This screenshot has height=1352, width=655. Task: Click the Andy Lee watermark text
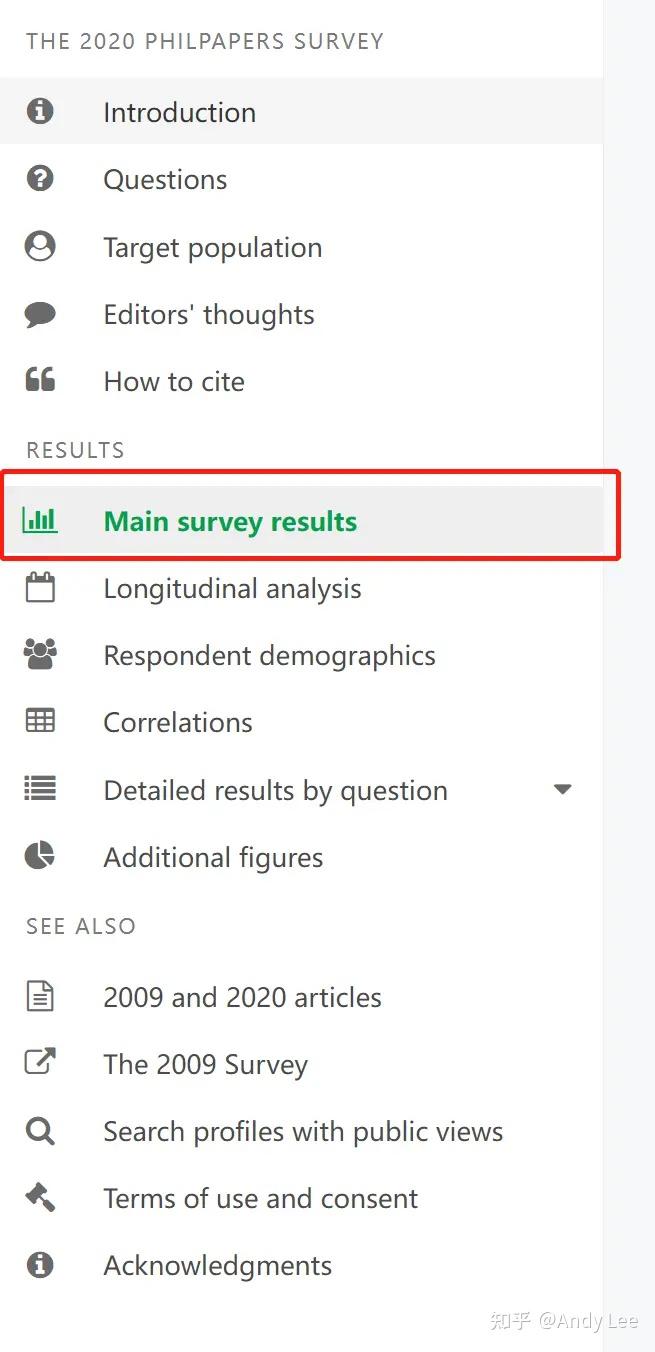point(565,1320)
